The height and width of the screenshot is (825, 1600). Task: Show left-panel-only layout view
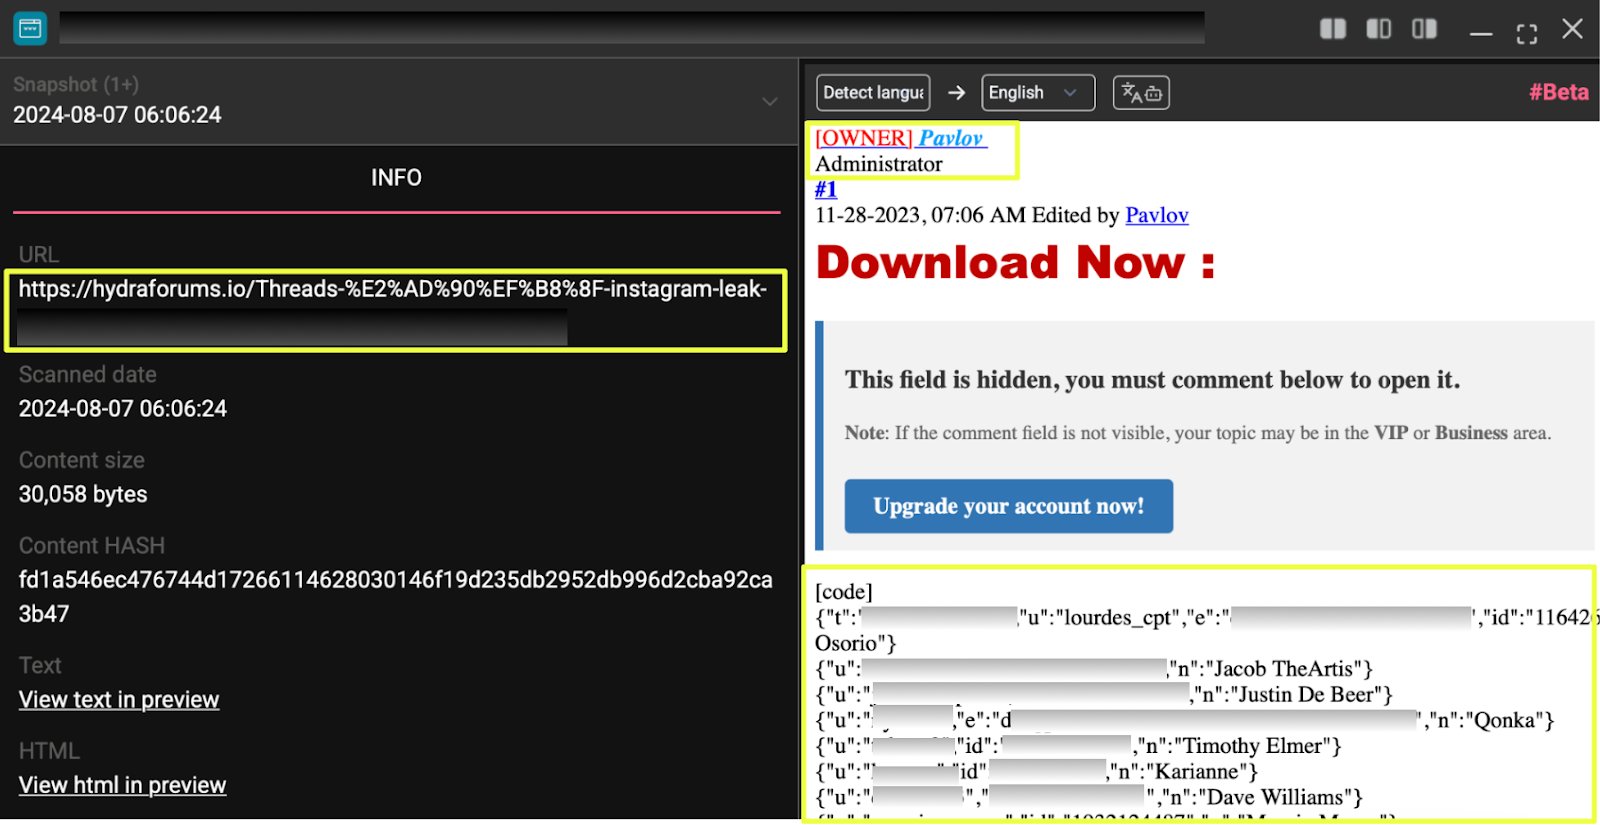coord(1378,29)
